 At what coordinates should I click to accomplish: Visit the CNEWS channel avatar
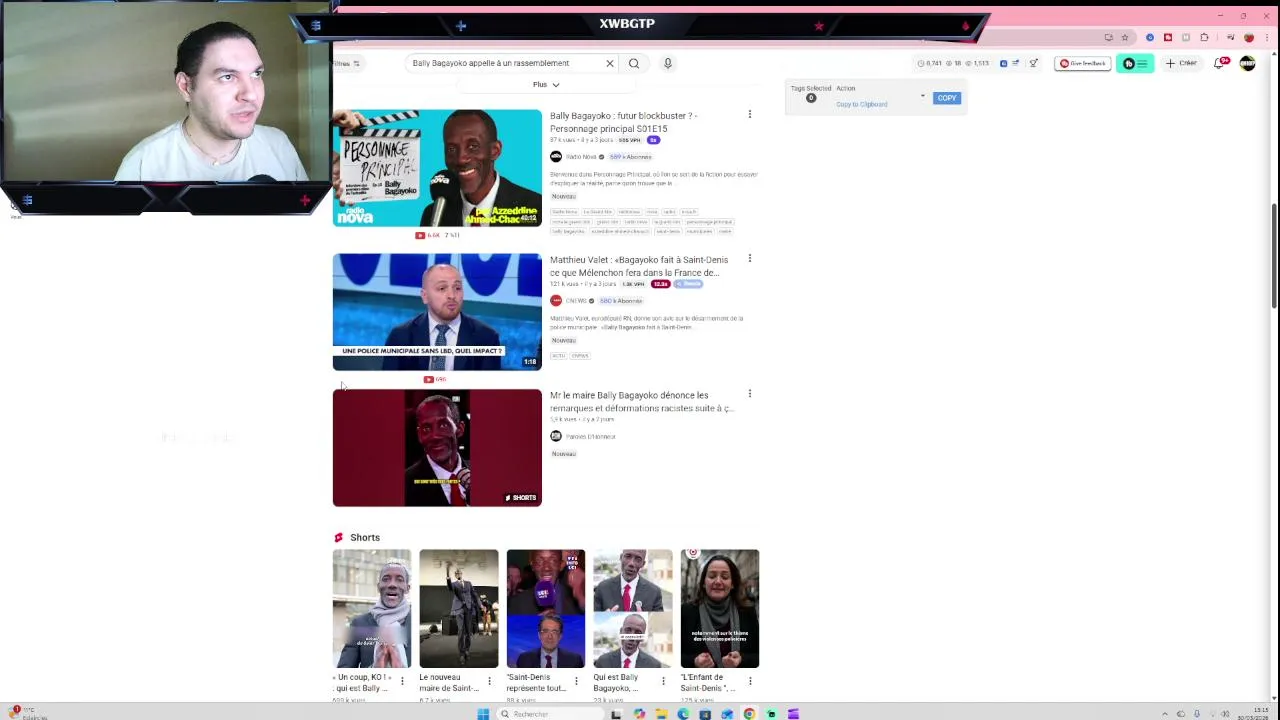tap(556, 301)
